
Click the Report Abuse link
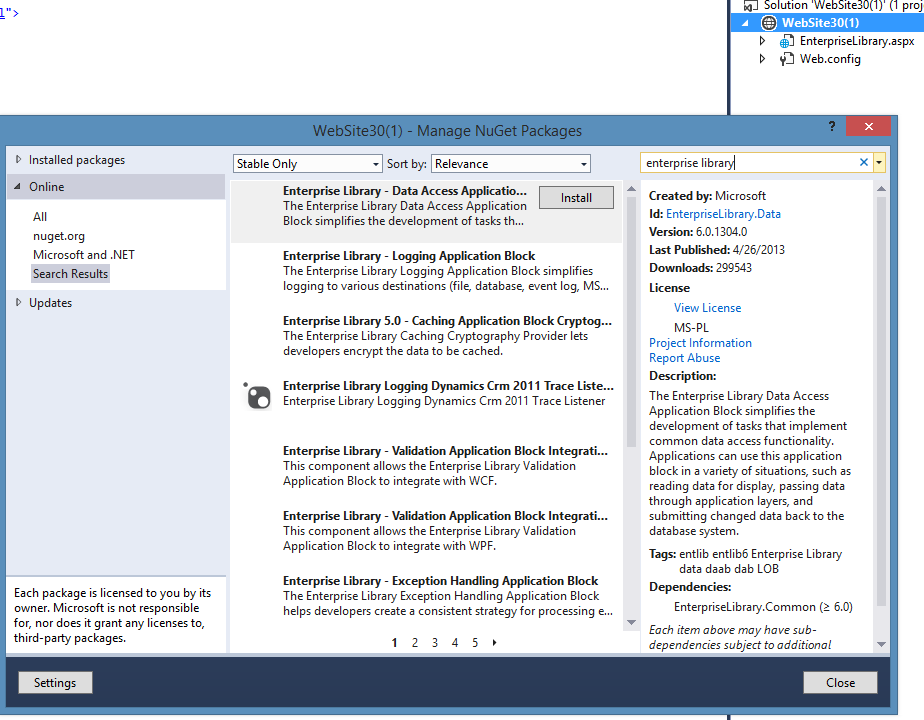click(684, 358)
